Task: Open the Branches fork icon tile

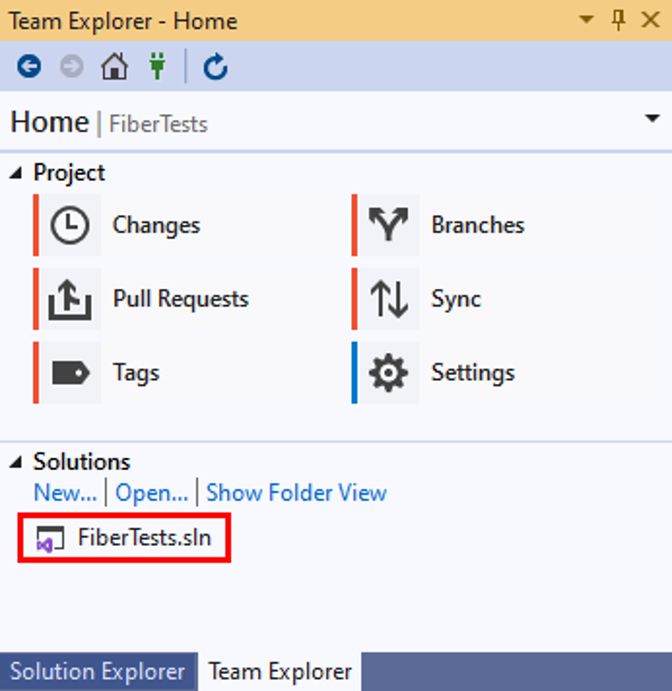Action: (x=388, y=225)
